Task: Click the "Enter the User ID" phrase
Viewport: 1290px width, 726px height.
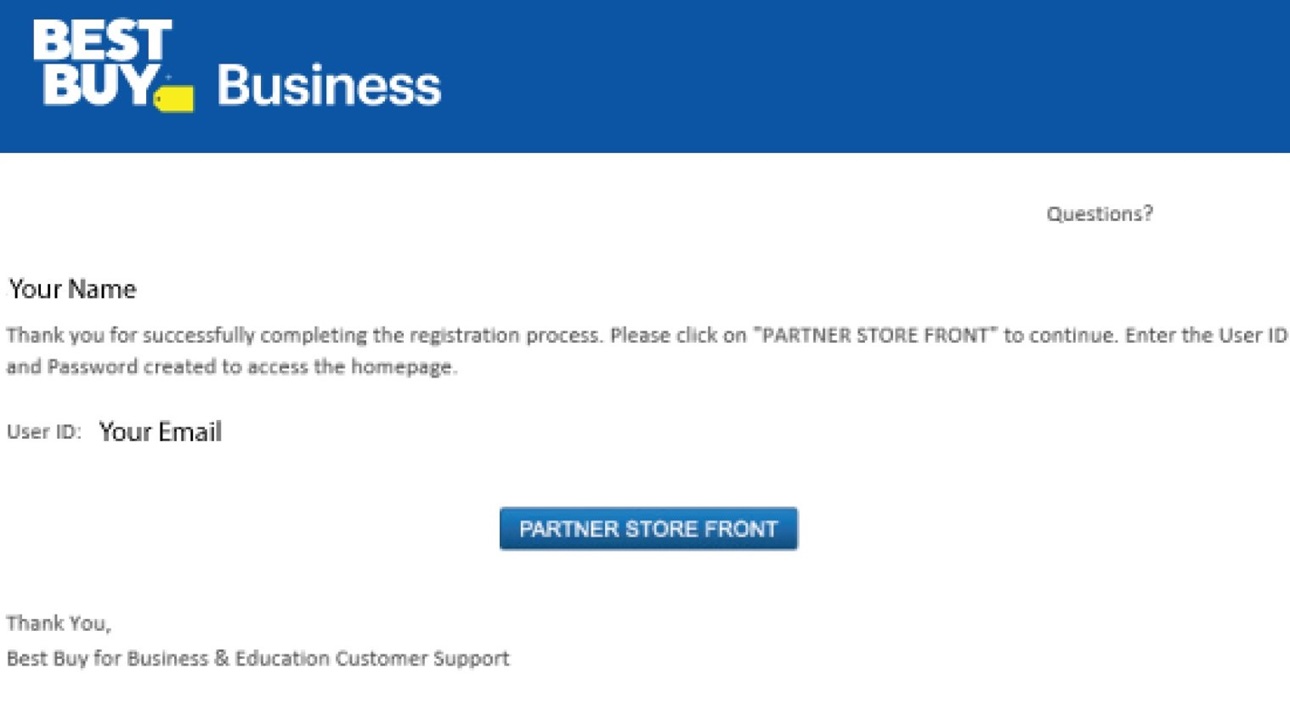Action: (x=1207, y=335)
